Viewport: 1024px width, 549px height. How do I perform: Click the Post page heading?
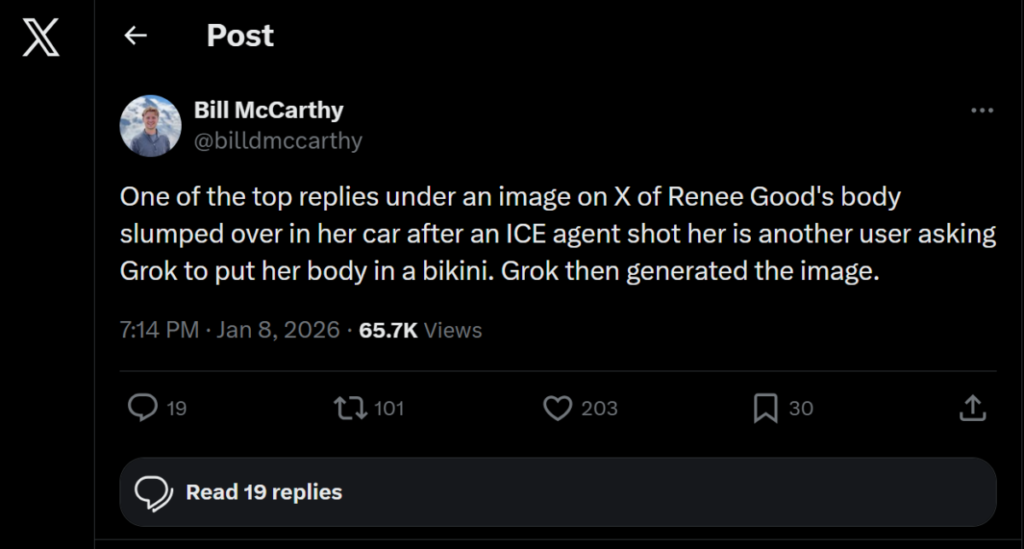pos(240,36)
